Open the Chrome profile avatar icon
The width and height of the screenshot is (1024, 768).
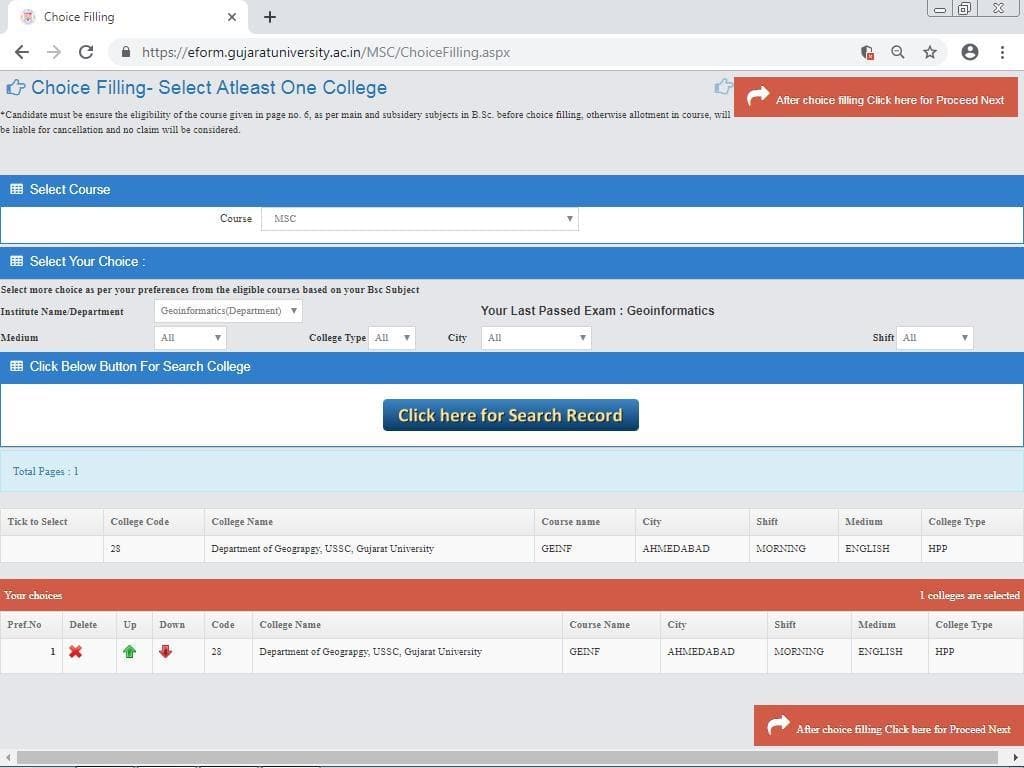(969, 51)
